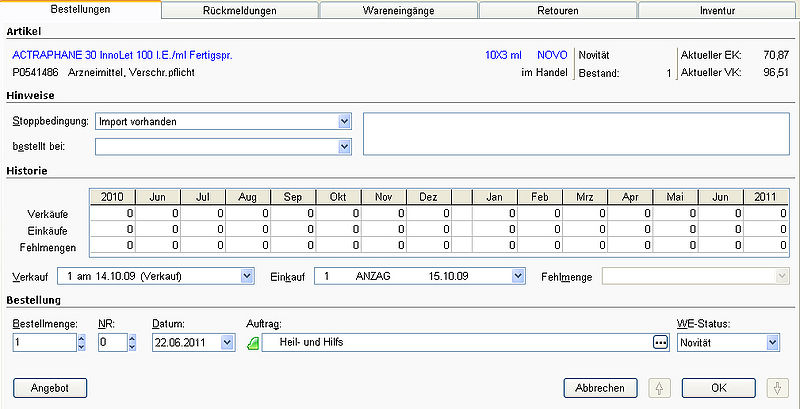
Task: Click the Mrz column header
Action: pyautogui.click(x=585, y=197)
